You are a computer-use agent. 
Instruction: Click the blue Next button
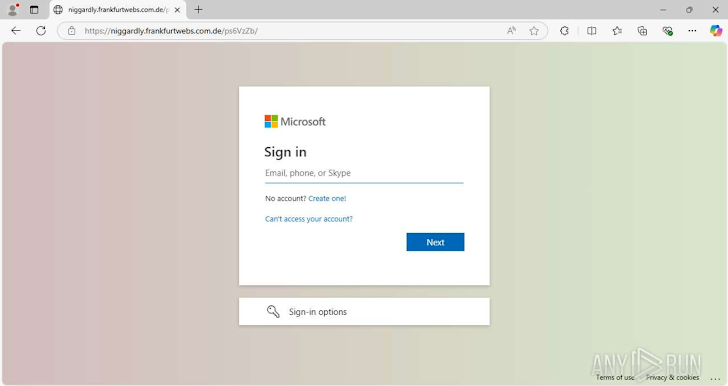click(435, 242)
